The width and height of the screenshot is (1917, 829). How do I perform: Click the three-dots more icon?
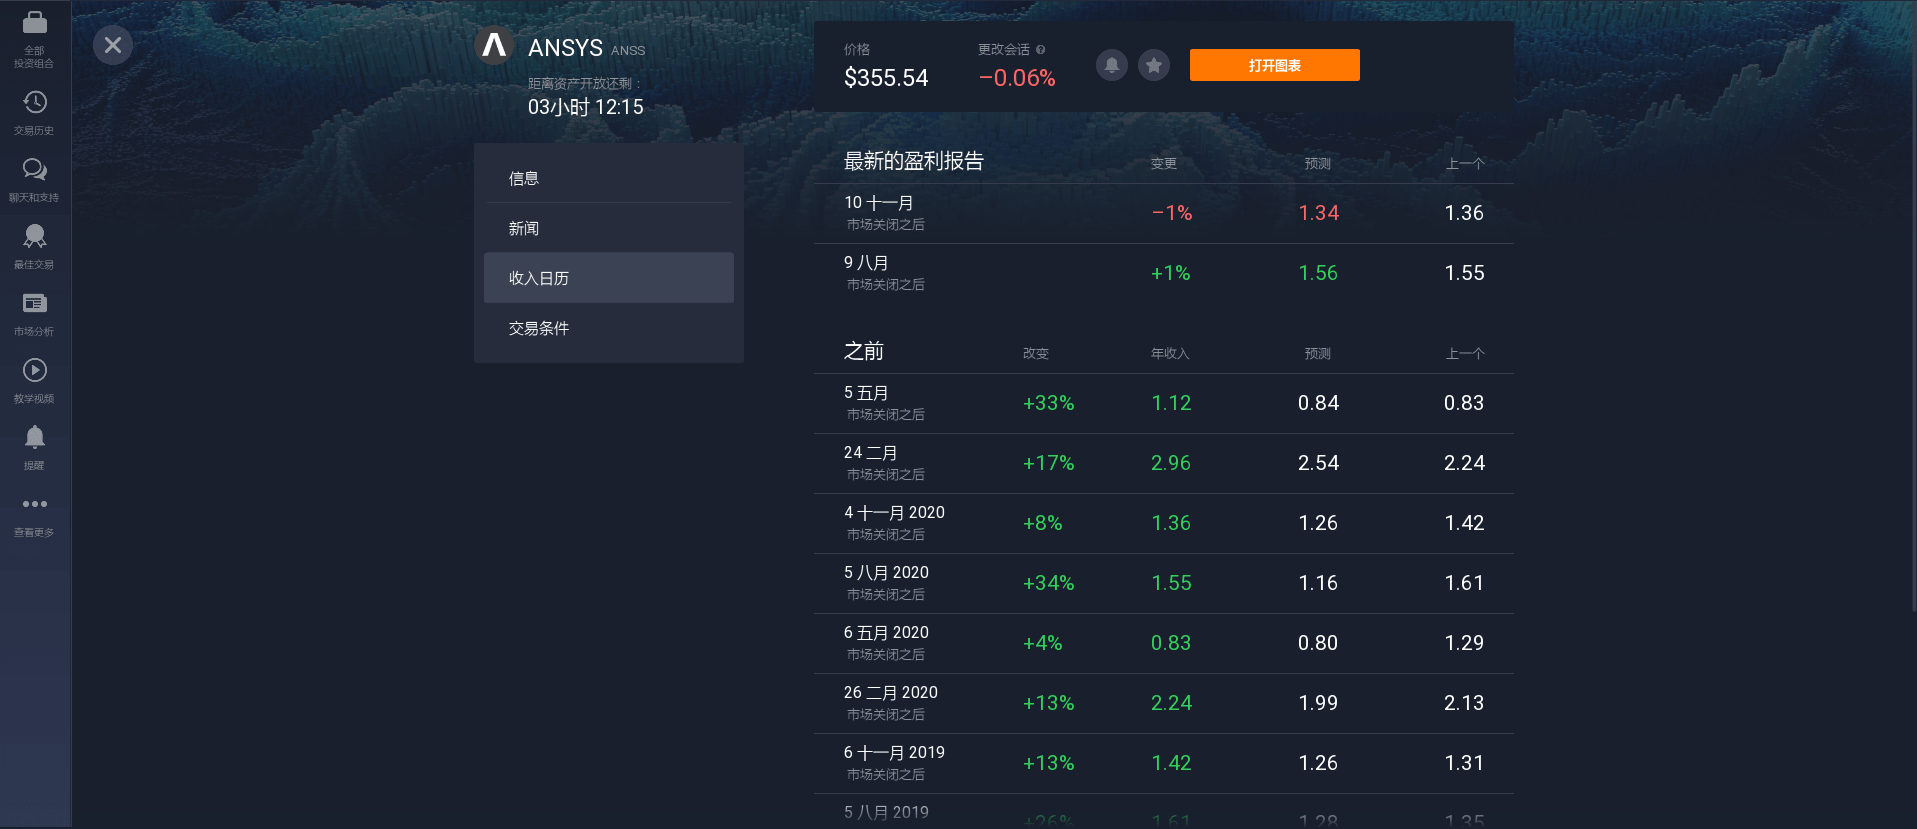[34, 504]
